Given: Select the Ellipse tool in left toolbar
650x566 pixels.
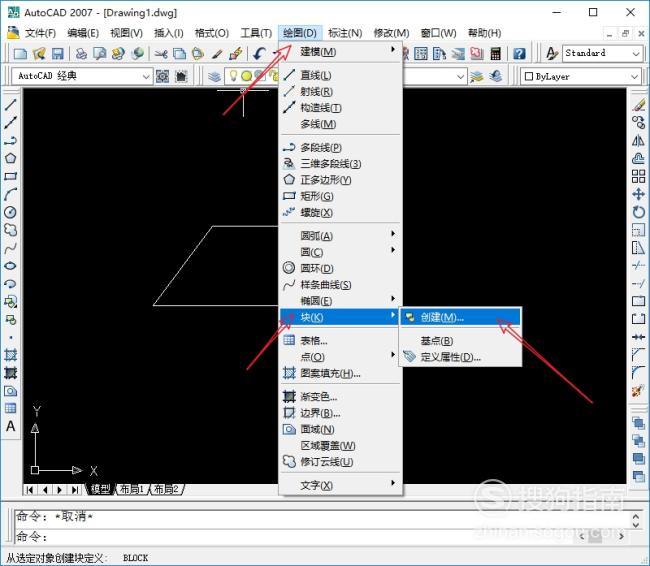Looking at the screenshot, I should click(x=10, y=266).
